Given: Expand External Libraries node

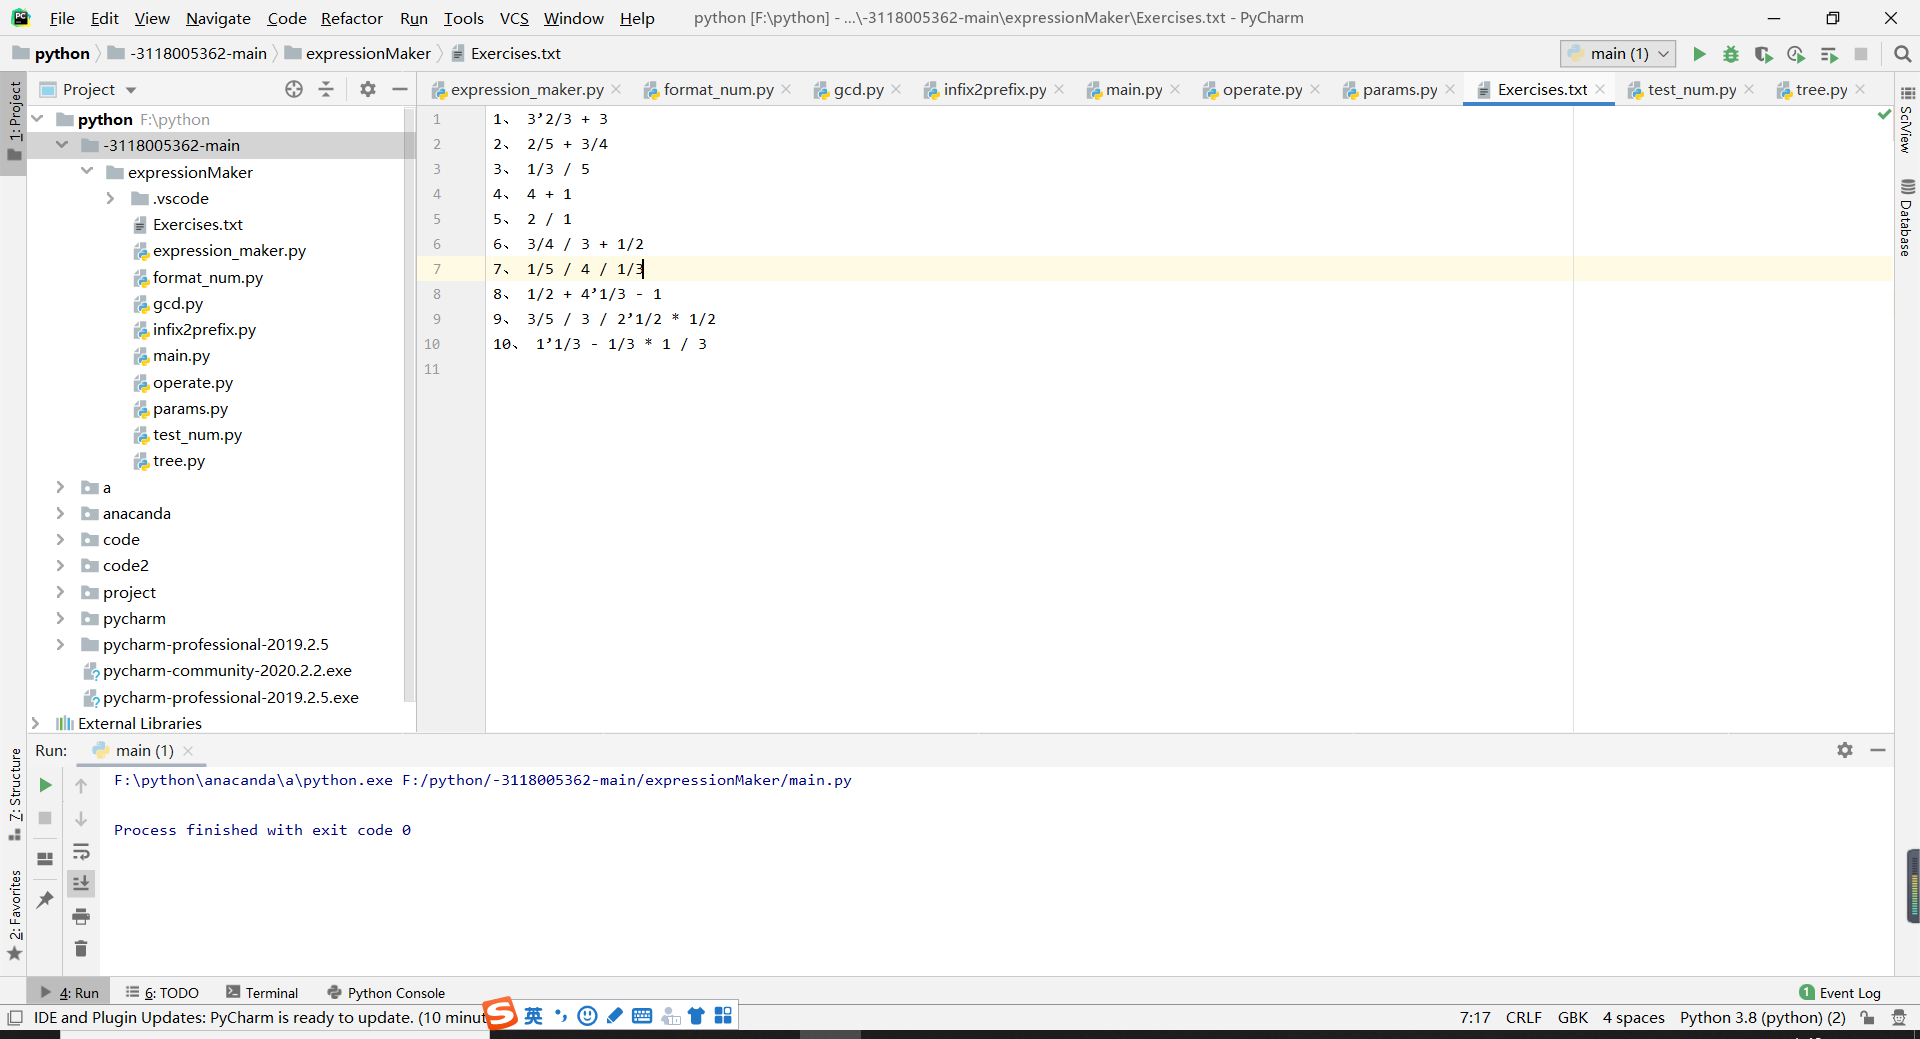Looking at the screenshot, I should pyautogui.click(x=35, y=723).
